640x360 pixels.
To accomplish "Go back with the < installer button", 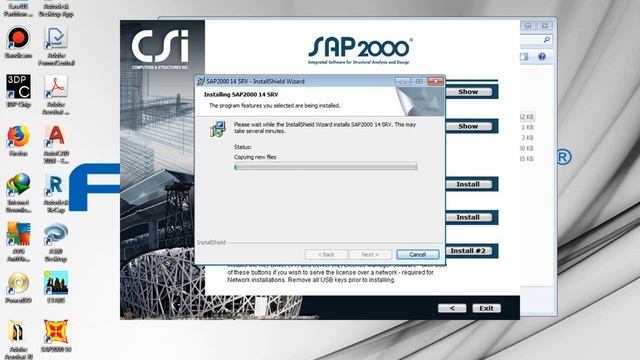I will [x=452, y=308].
